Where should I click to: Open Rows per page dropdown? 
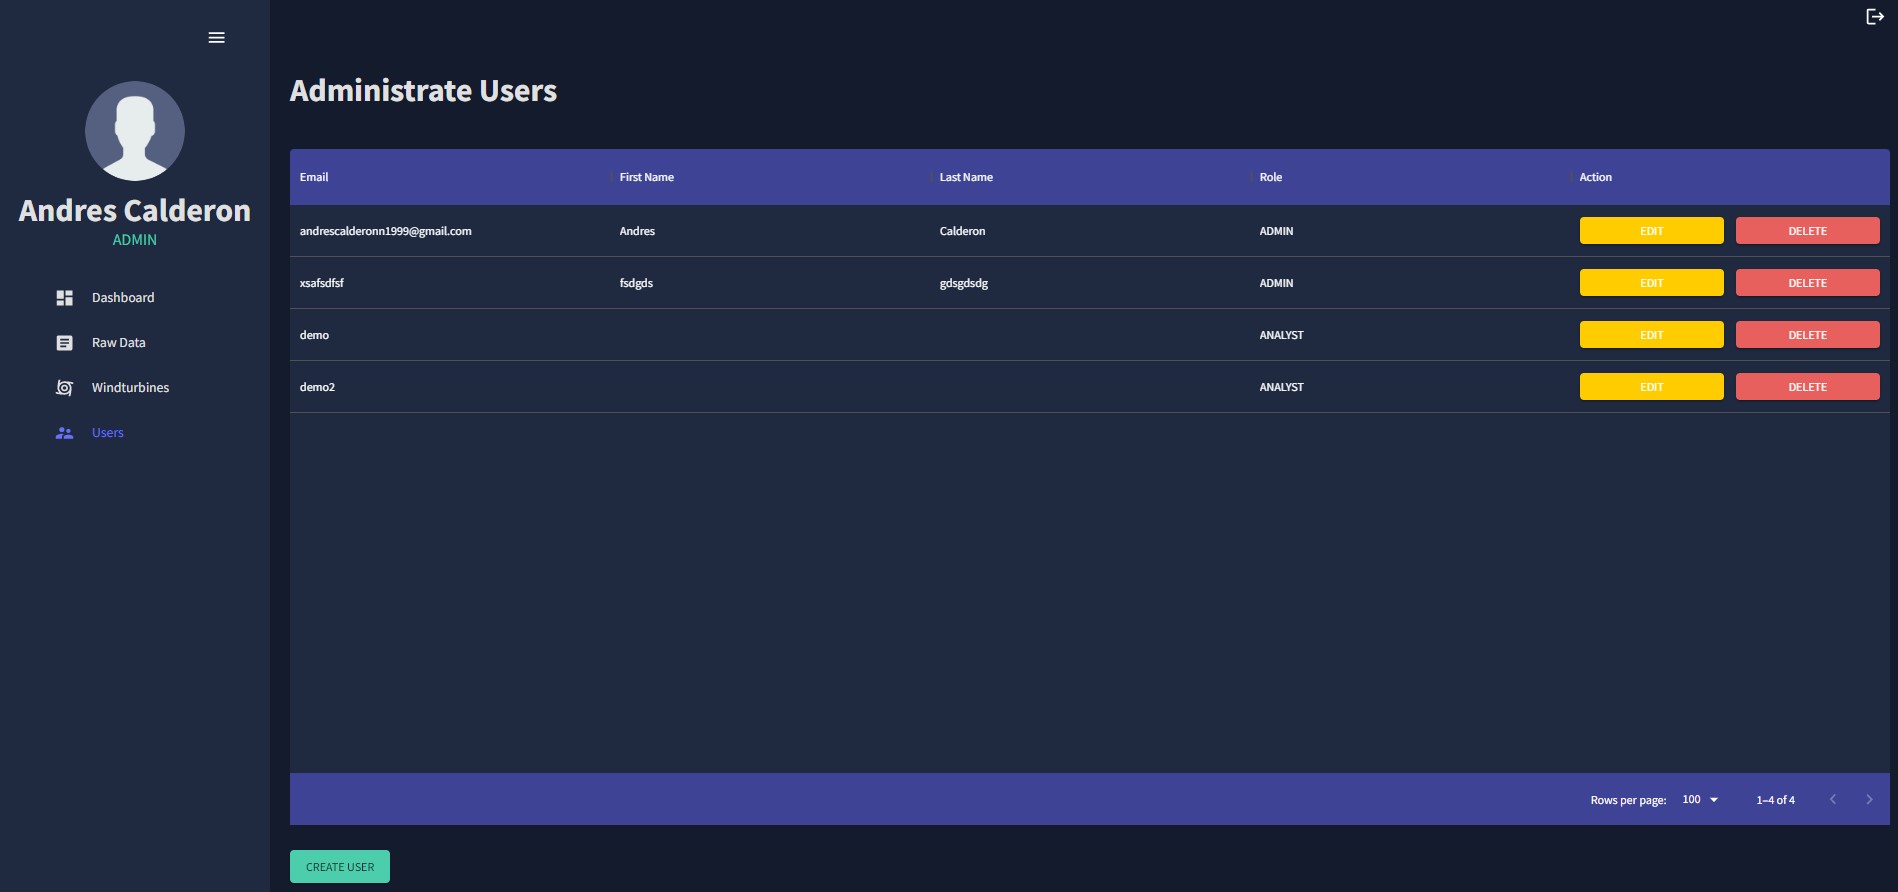(1700, 799)
